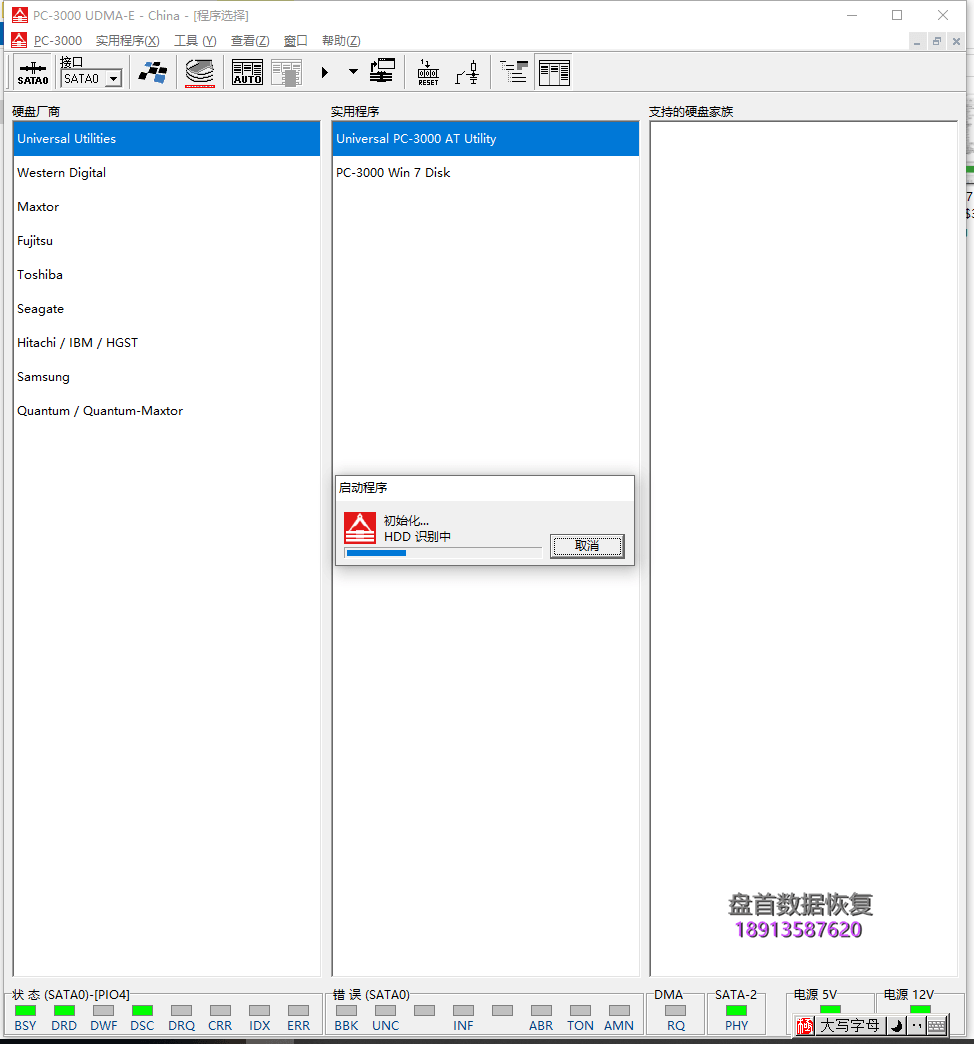The height and width of the screenshot is (1044, 974).
Task: Open the 帮助(Z) menu
Action: coord(341,41)
